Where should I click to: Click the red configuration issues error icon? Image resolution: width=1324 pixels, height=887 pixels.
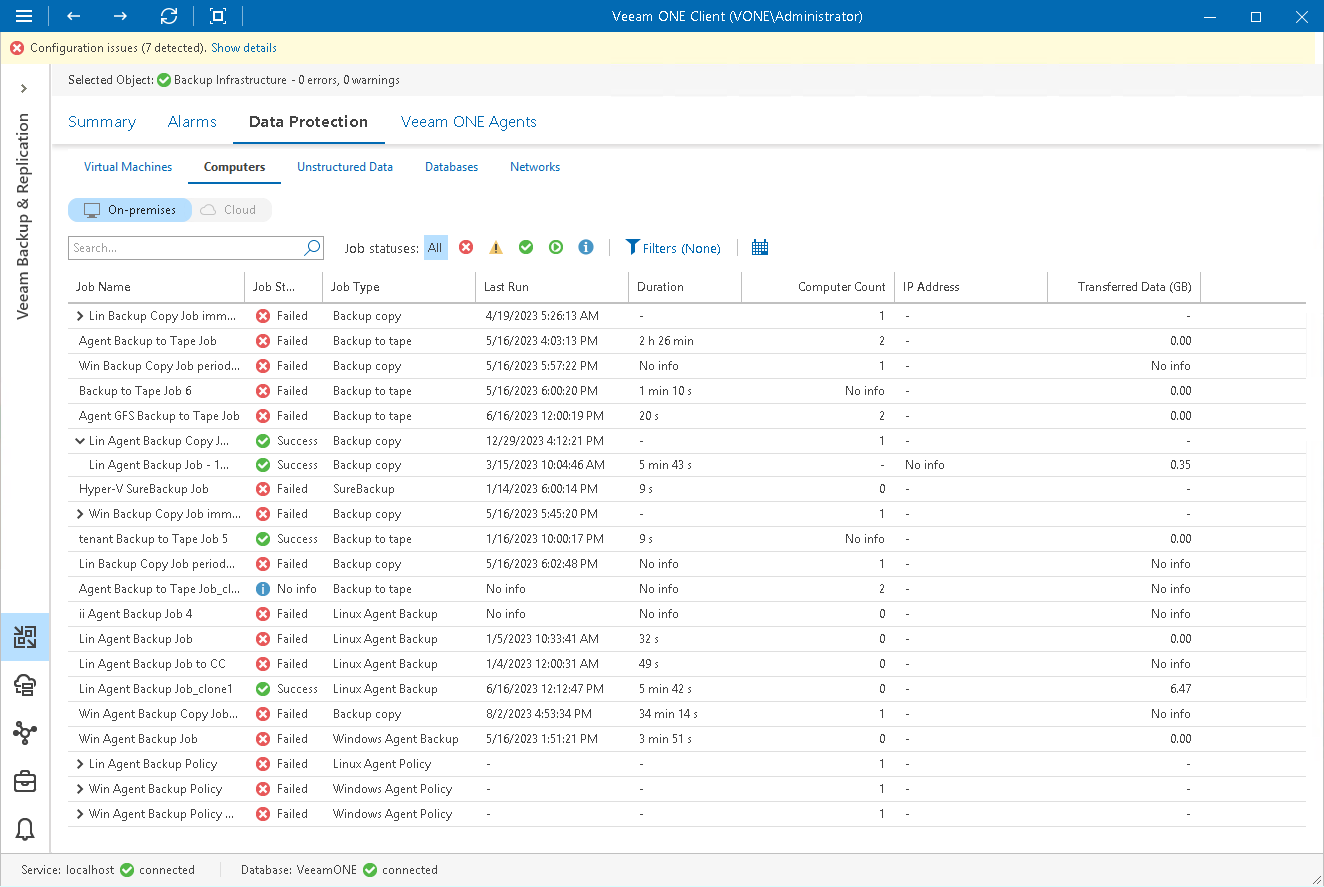tap(17, 48)
